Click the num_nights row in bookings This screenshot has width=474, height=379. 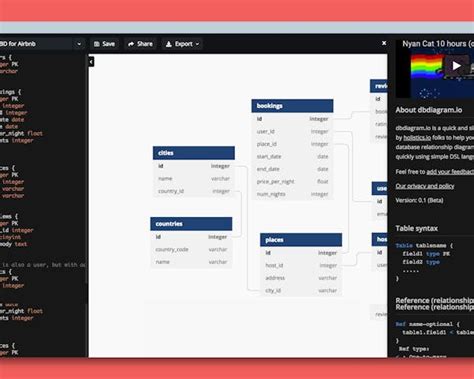coord(292,194)
